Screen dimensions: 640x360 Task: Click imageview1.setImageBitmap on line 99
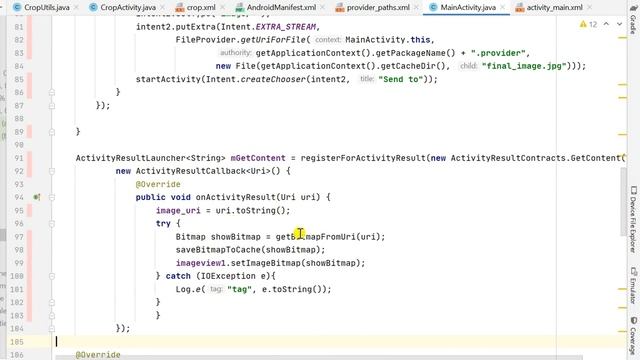click(x=238, y=263)
